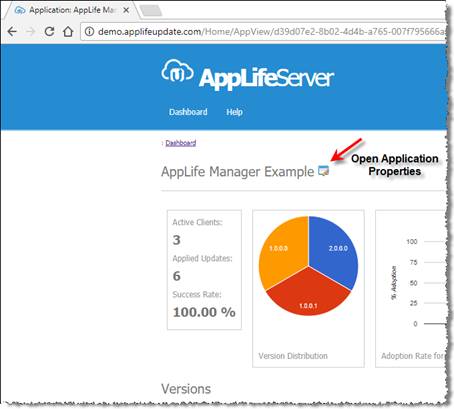
Task: Open a new browser tab
Action: [x=151, y=11]
